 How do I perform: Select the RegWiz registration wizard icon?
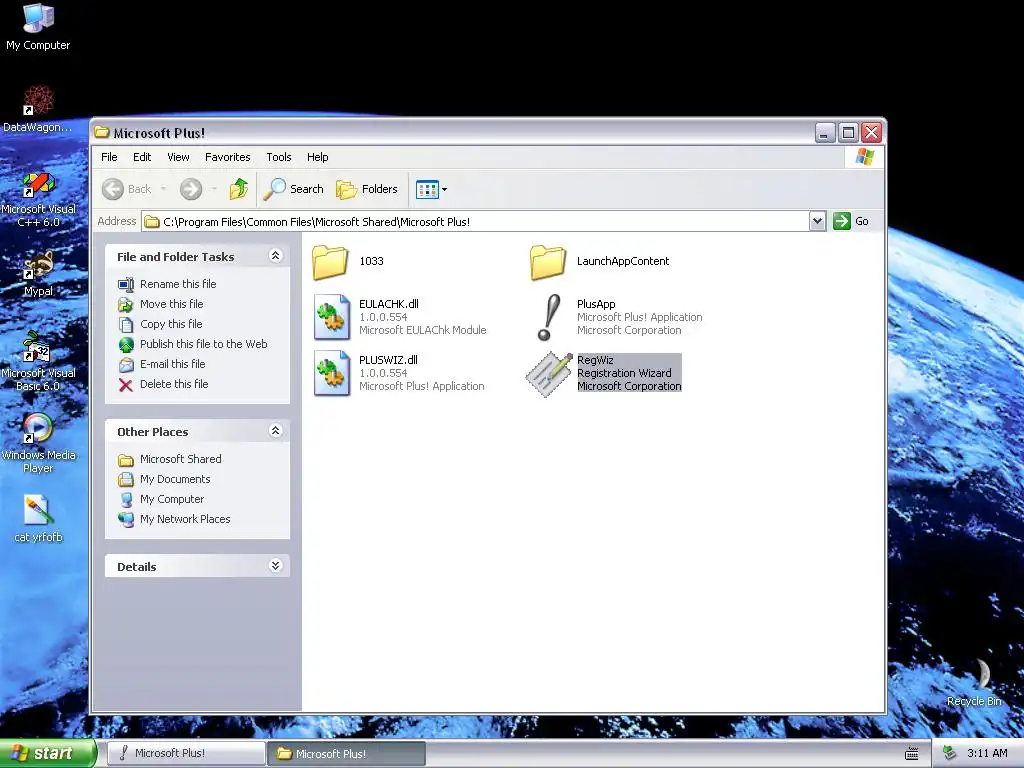549,374
